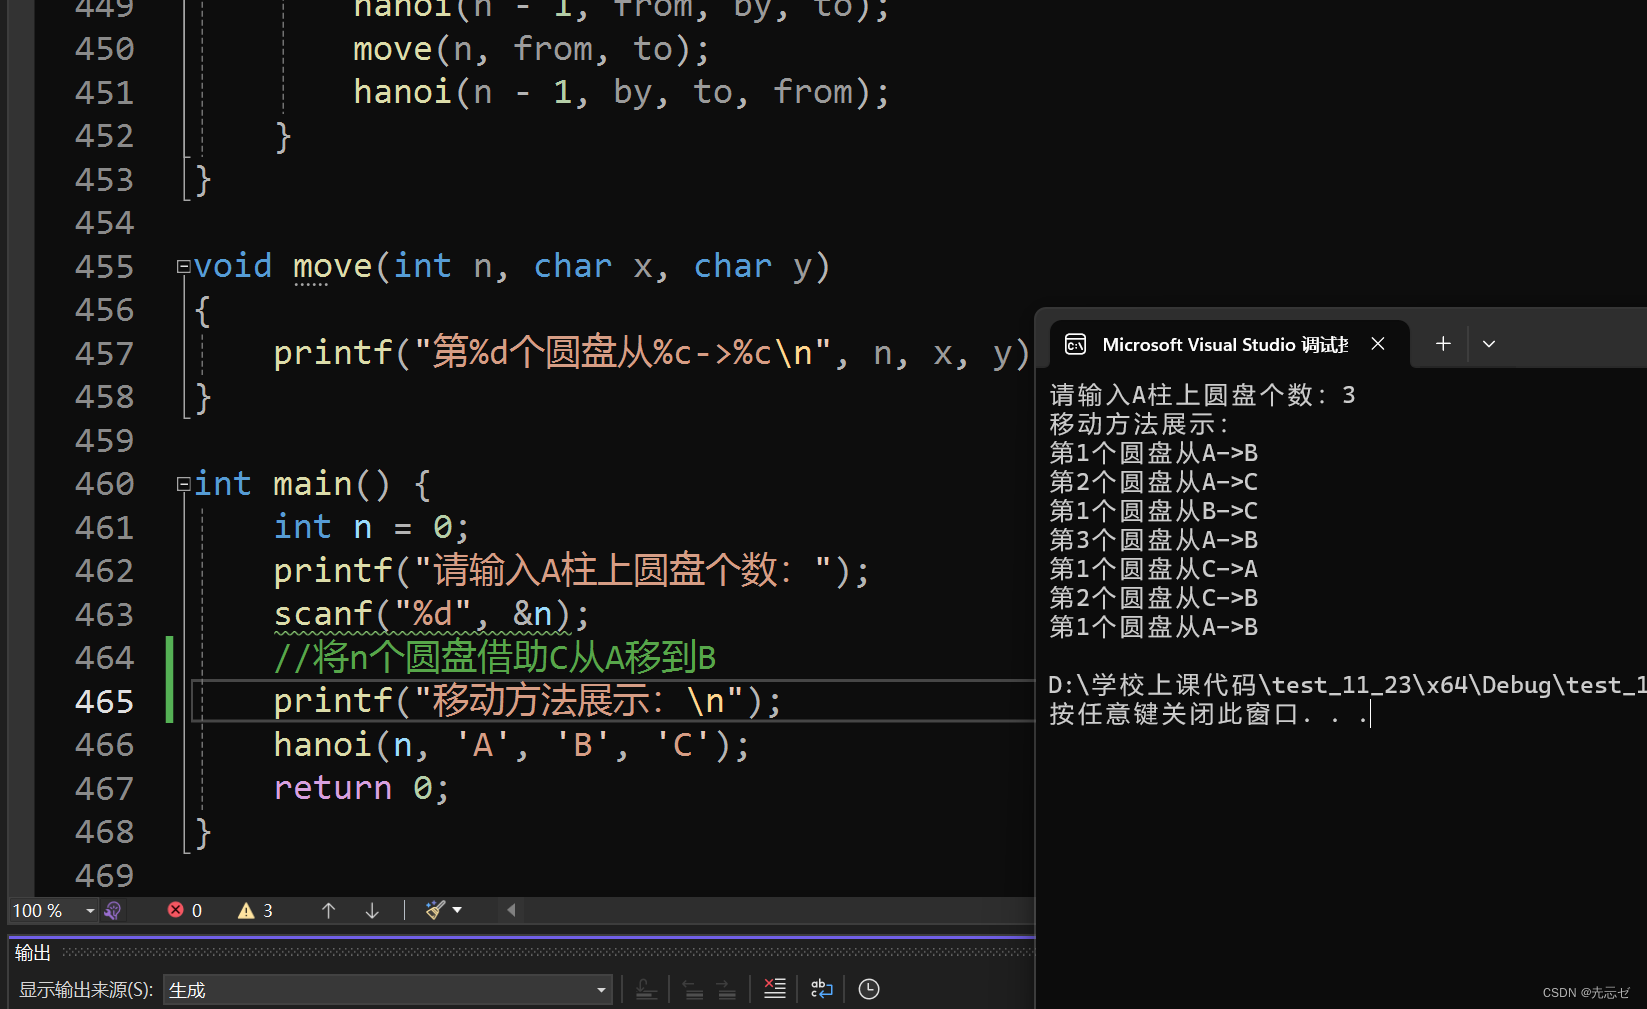
Task: Click the 显示输出来源(S): label
Action: coord(86,990)
